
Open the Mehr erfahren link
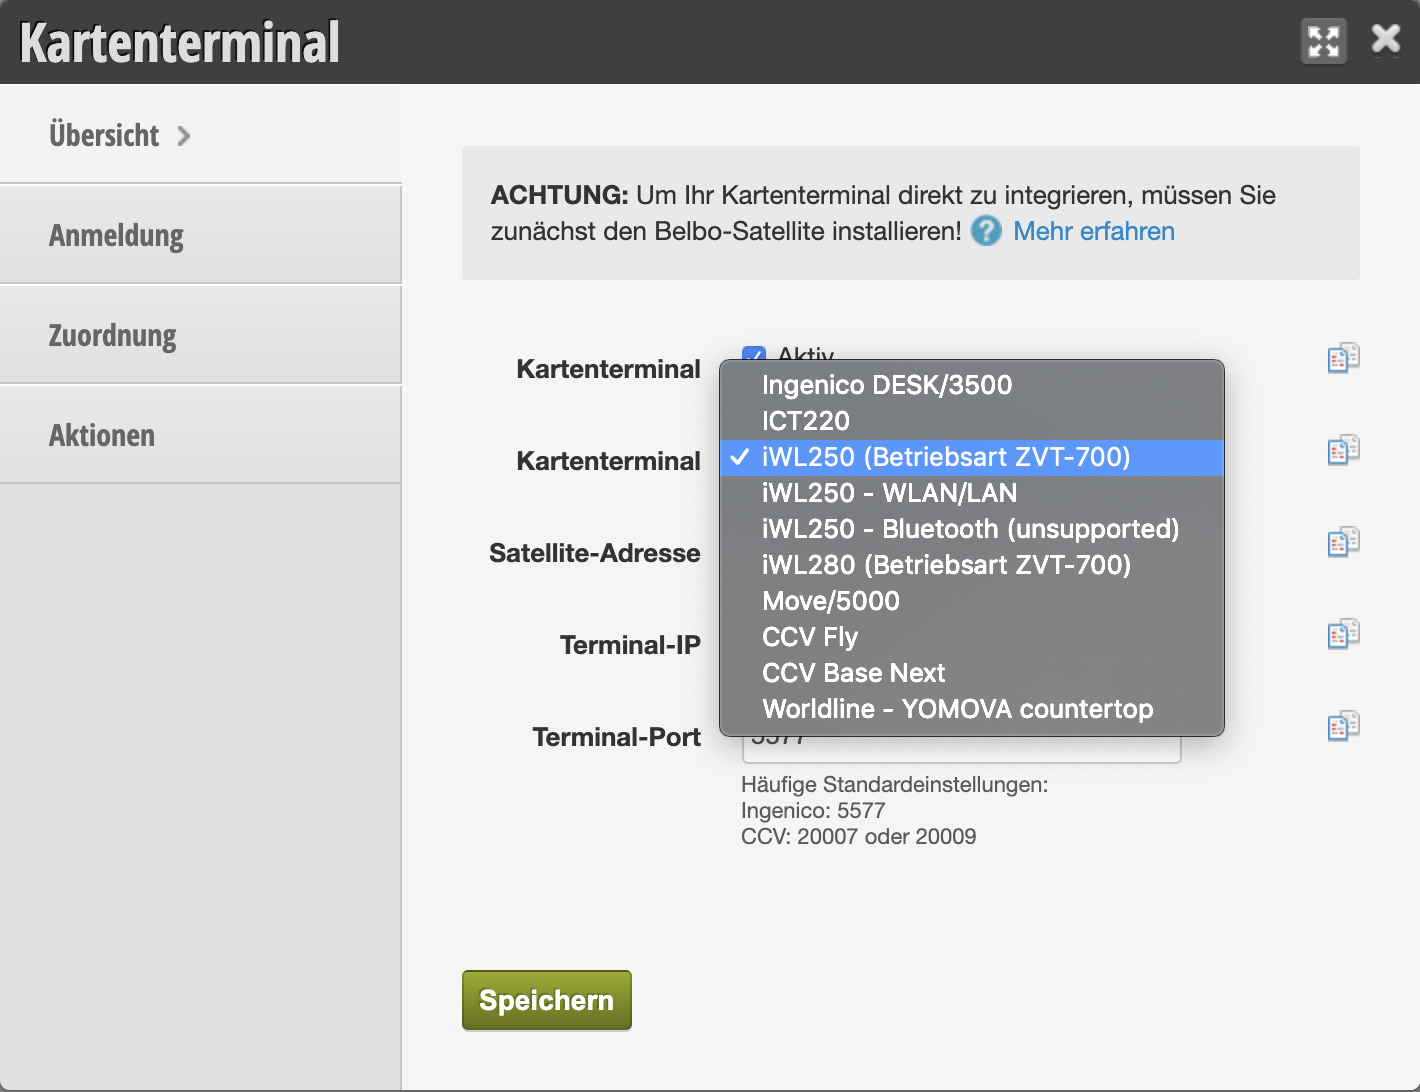[1093, 231]
